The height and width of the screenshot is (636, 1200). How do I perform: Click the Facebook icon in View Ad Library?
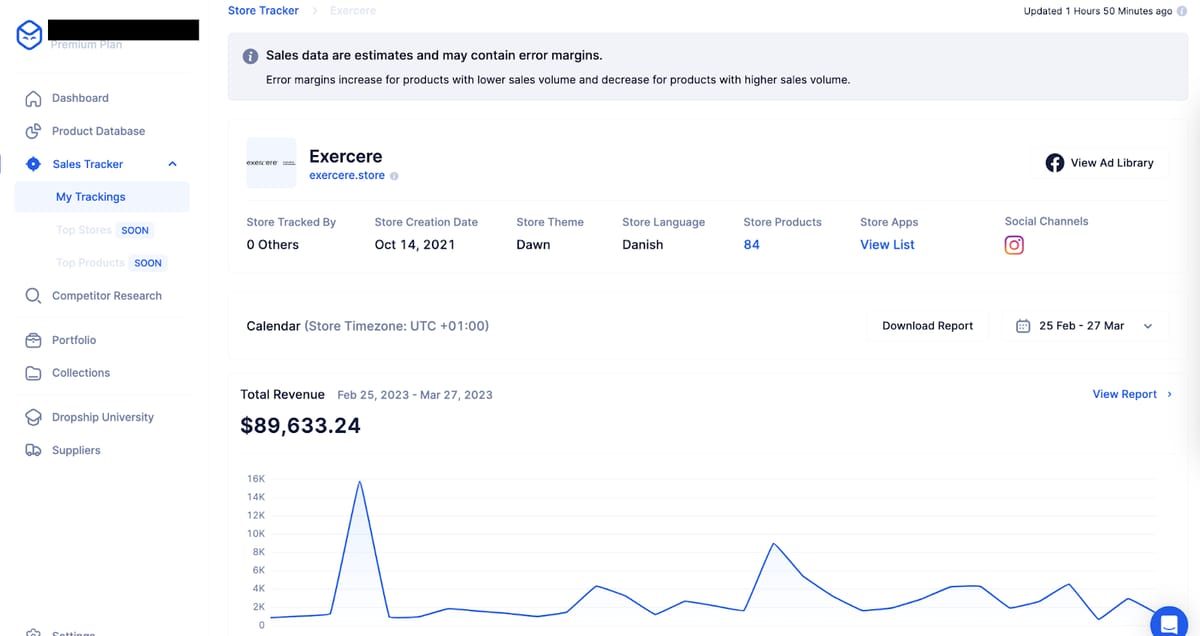(1054, 163)
